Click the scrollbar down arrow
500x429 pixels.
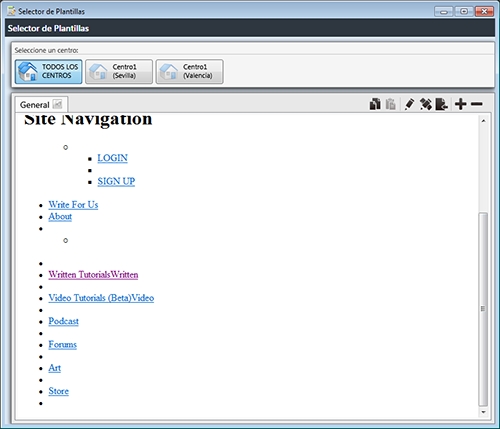[483, 412]
